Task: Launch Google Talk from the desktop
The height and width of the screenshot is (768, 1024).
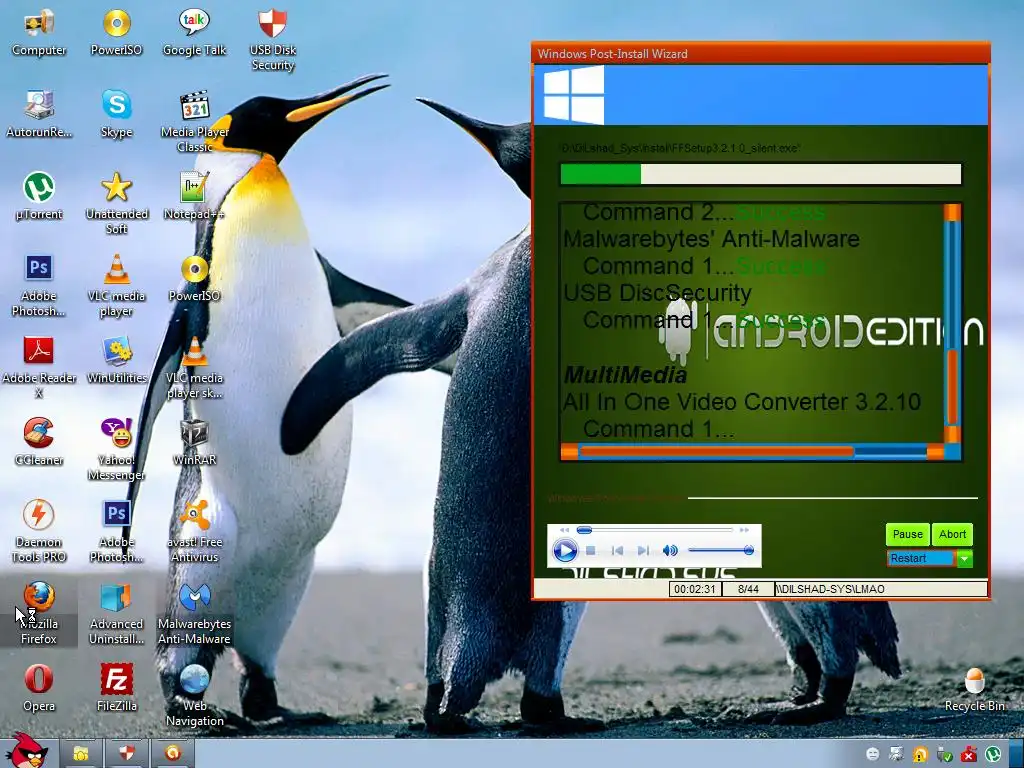Action: (194, 33)
